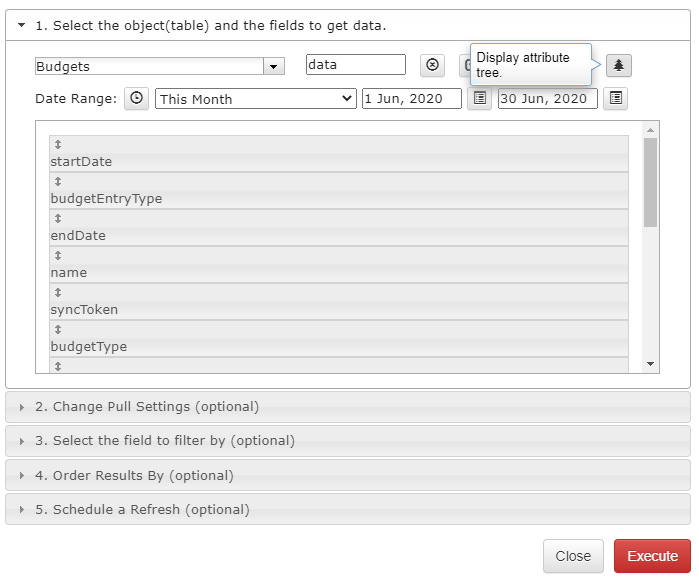Clear the data search field with the X icon

pos(432,65)
